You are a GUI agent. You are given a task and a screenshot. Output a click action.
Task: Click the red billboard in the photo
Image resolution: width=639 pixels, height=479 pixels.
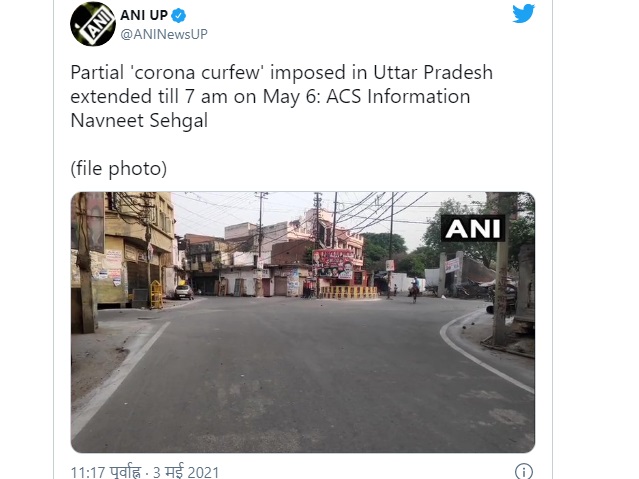tap(333, 264)
